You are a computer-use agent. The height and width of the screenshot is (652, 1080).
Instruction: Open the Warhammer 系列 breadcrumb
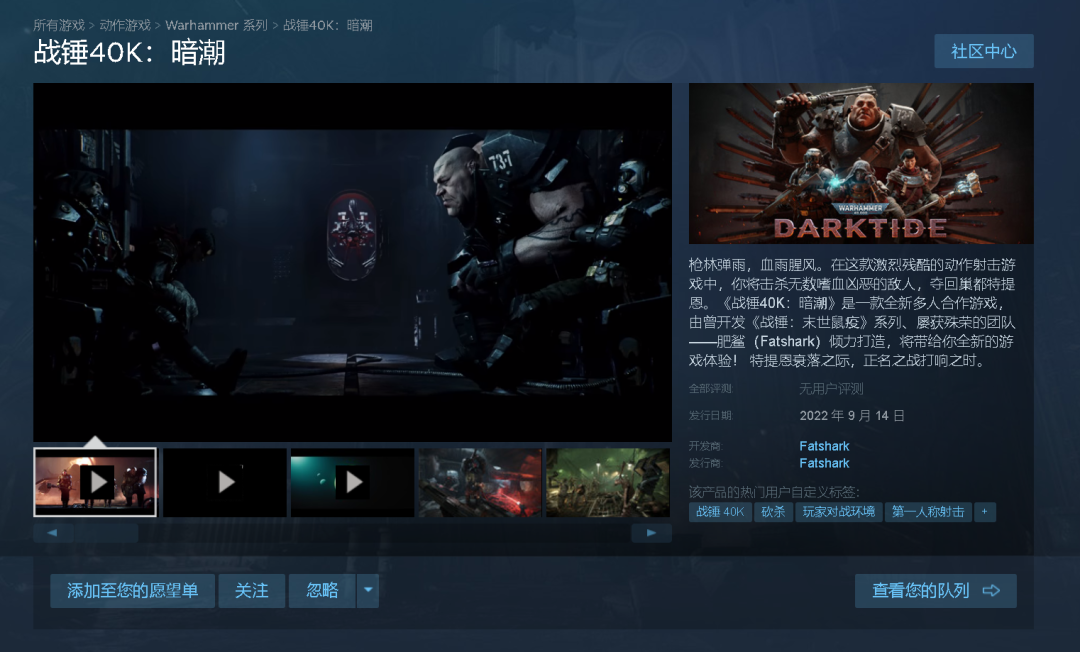(216, 25)
